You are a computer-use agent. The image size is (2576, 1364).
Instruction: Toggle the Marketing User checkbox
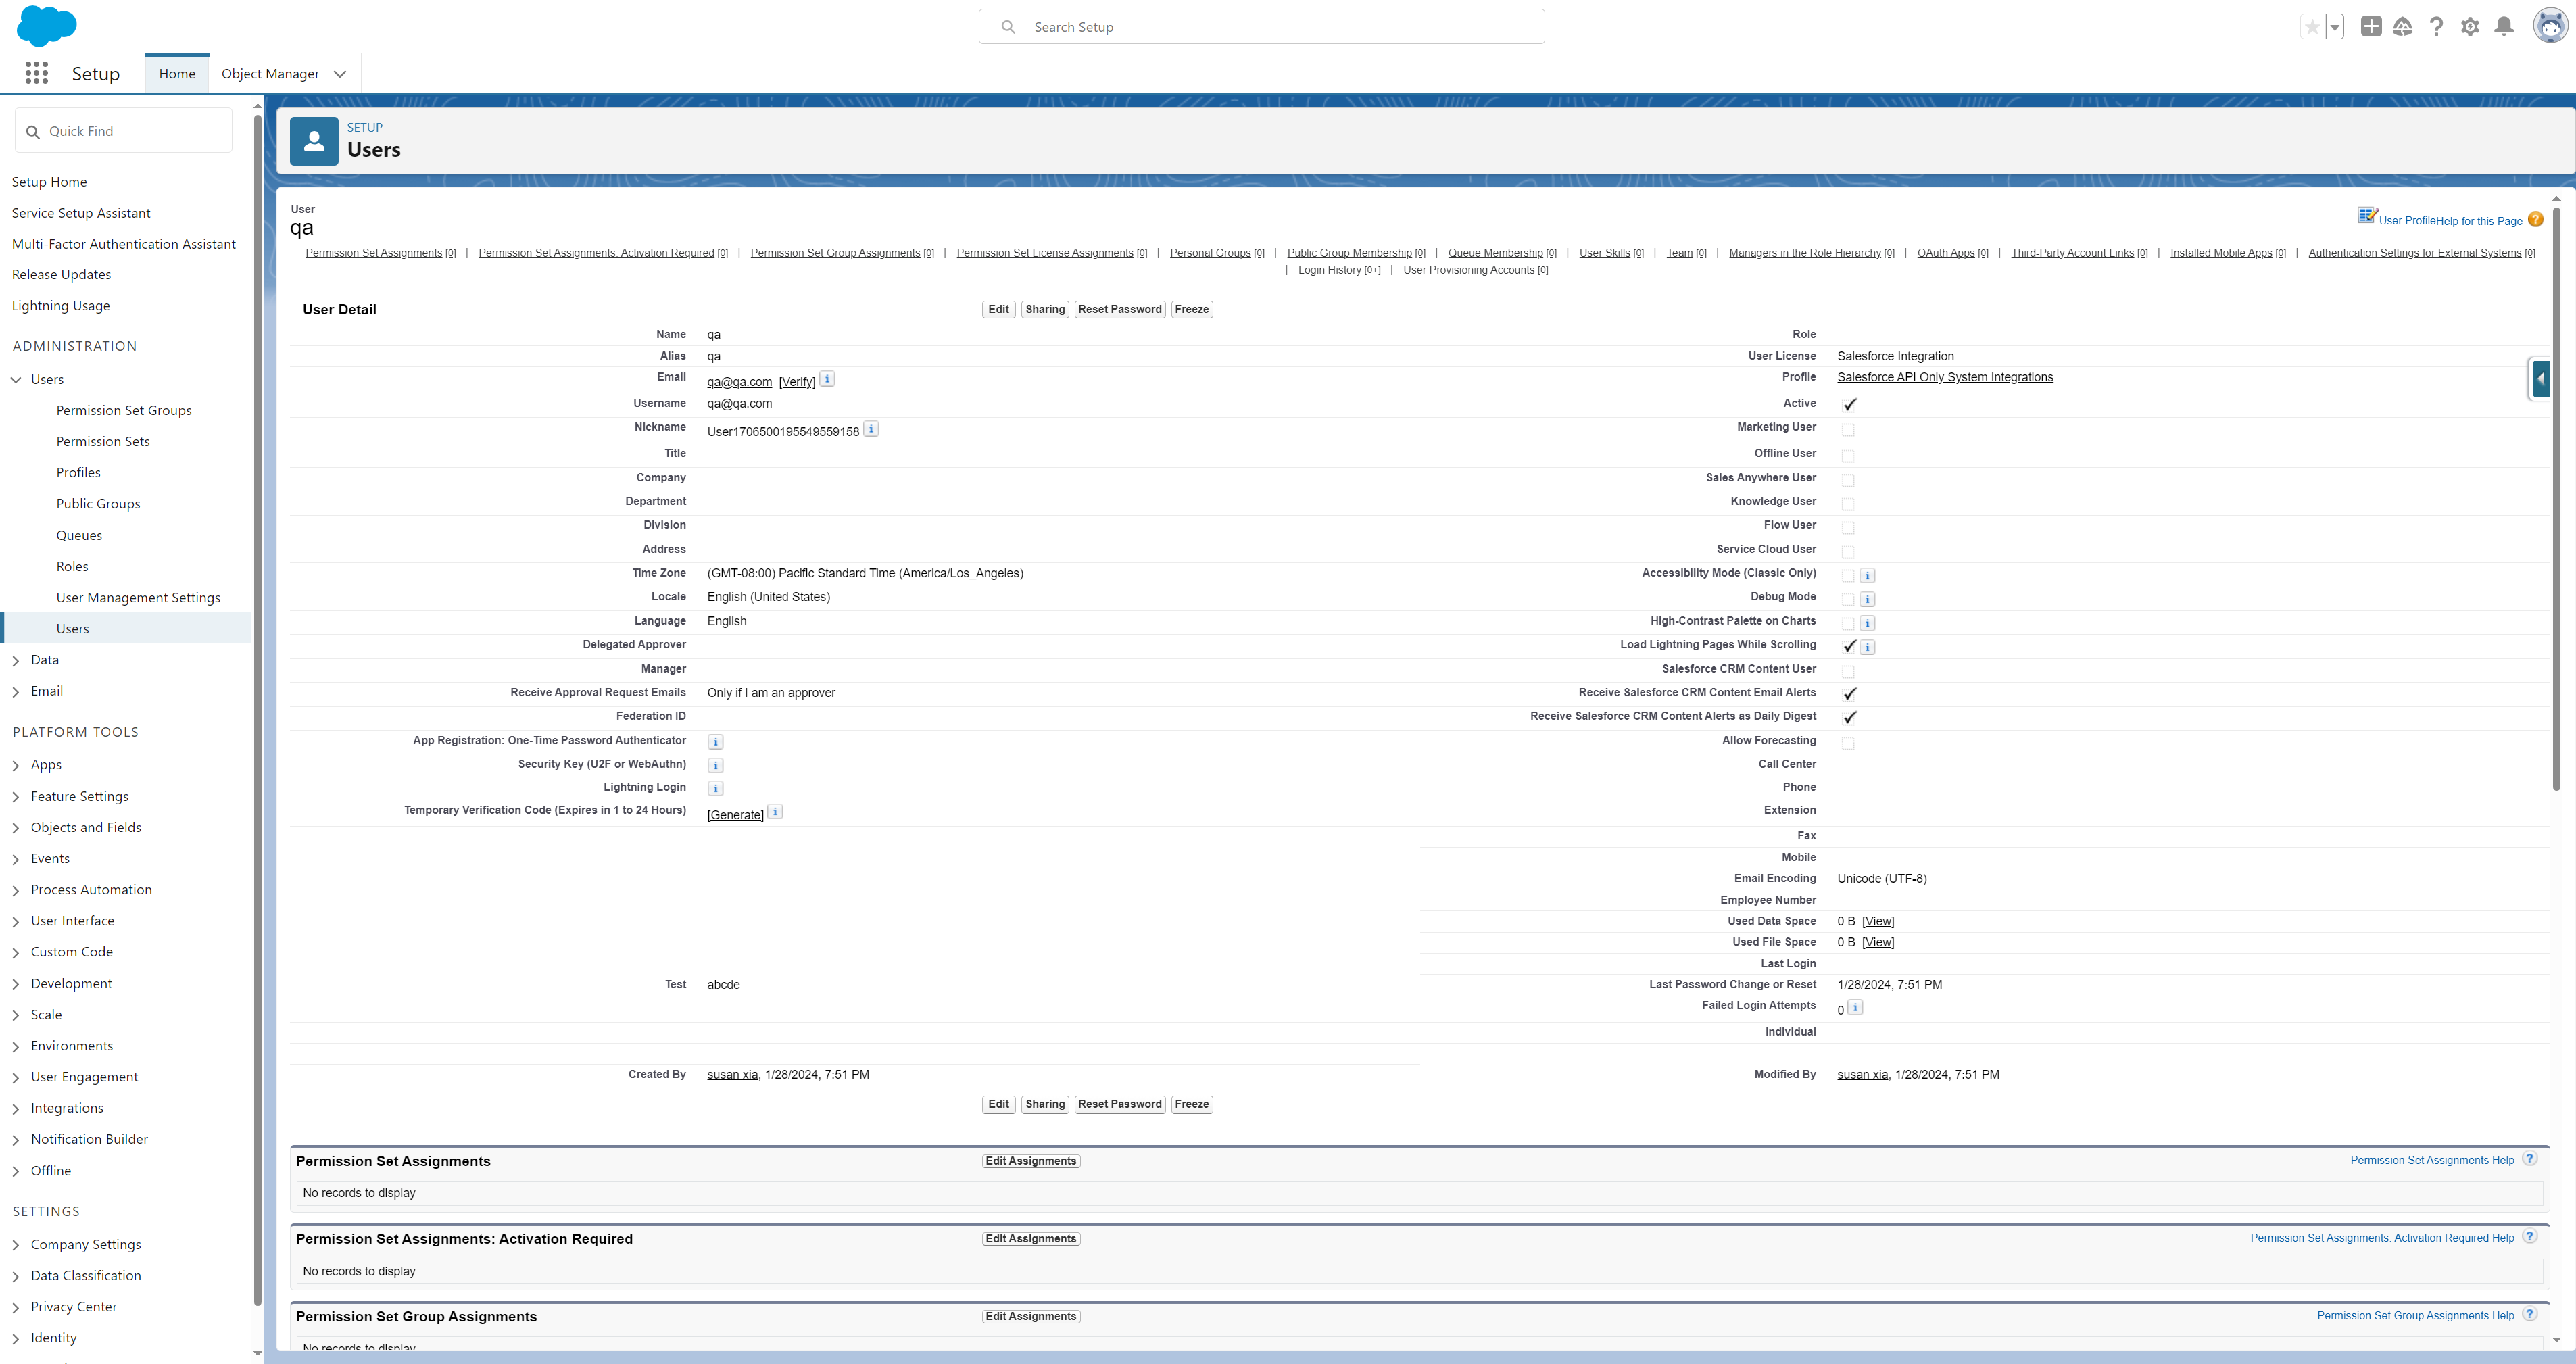coord(1848,430)
